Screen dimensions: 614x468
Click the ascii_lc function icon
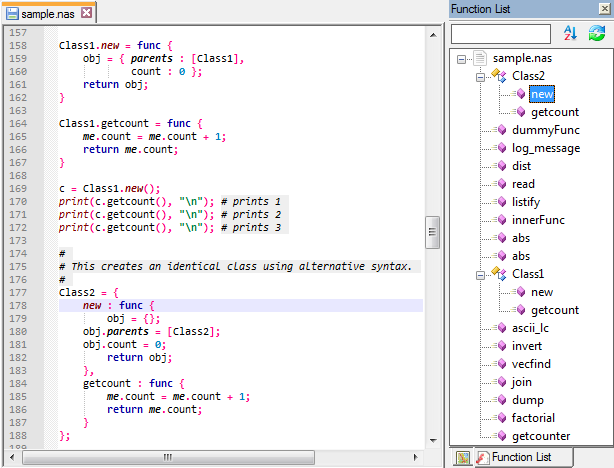502,328
